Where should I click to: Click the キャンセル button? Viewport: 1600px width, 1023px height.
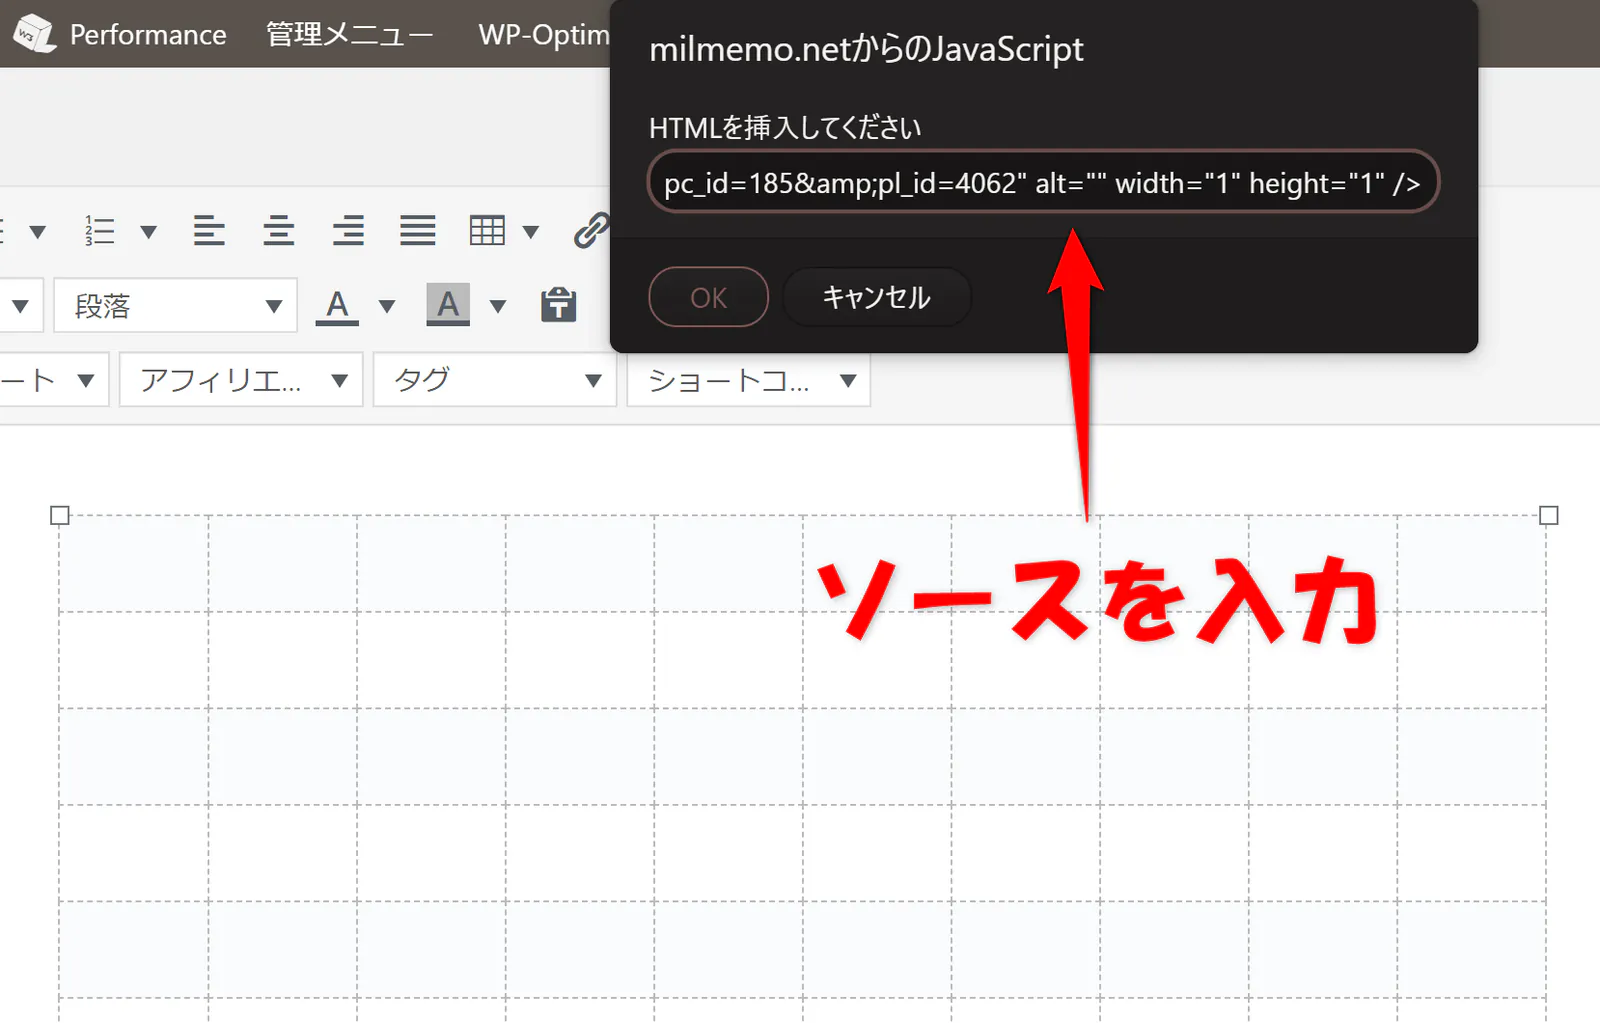pos(876,297)
